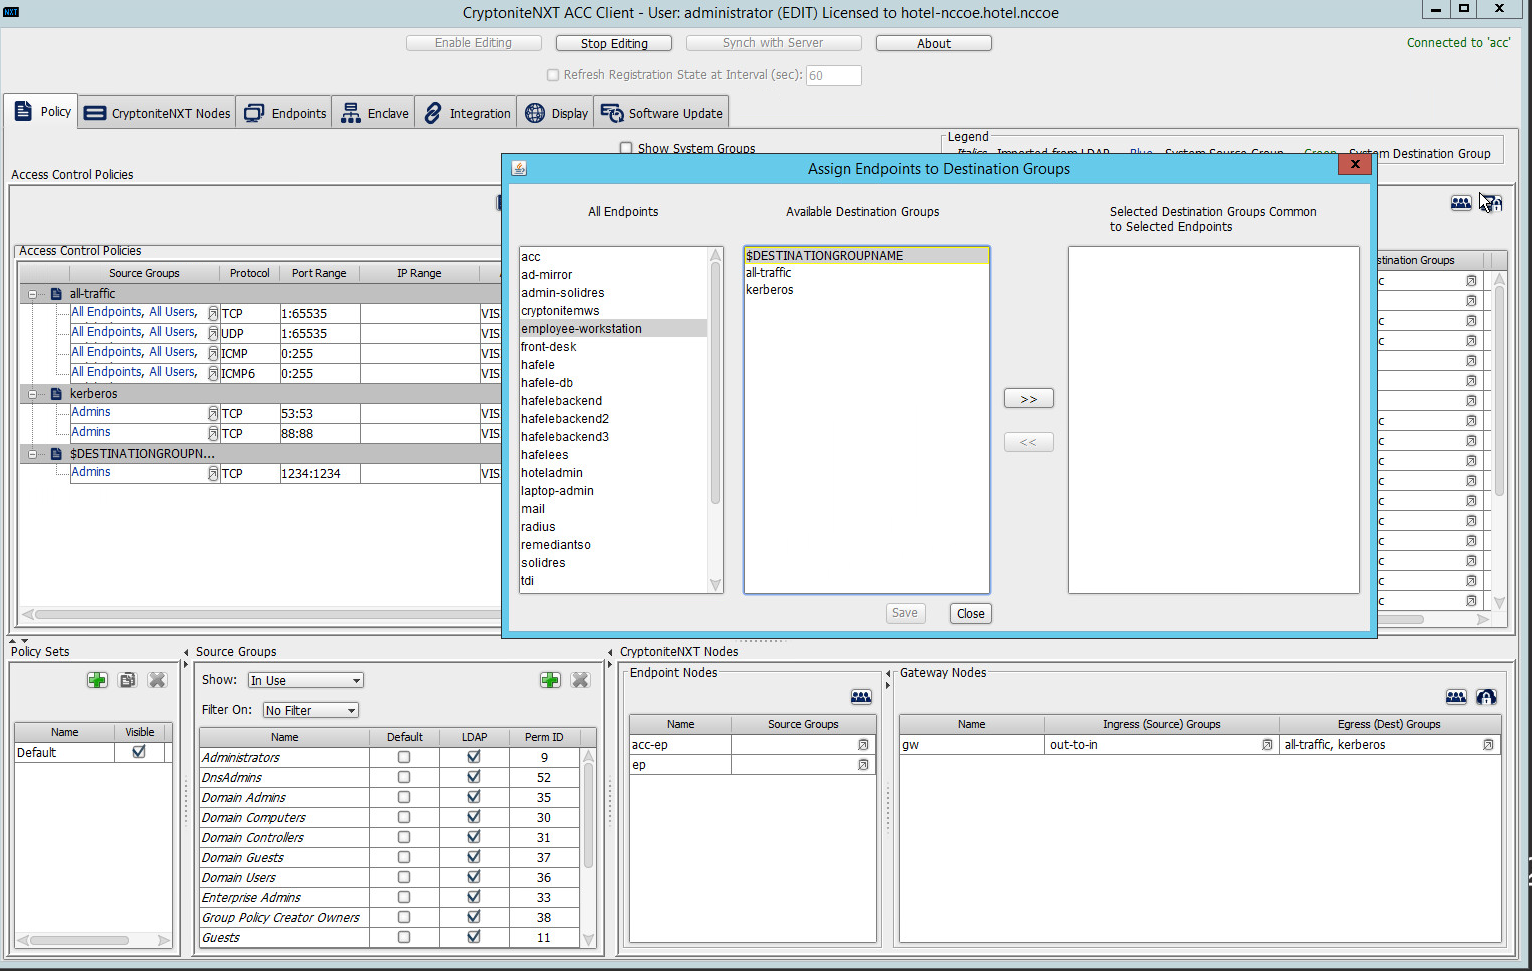Edit source groups for acc-ep endpoint node
This screenshot has width=1532, height=971.
[x=863, y=745]
